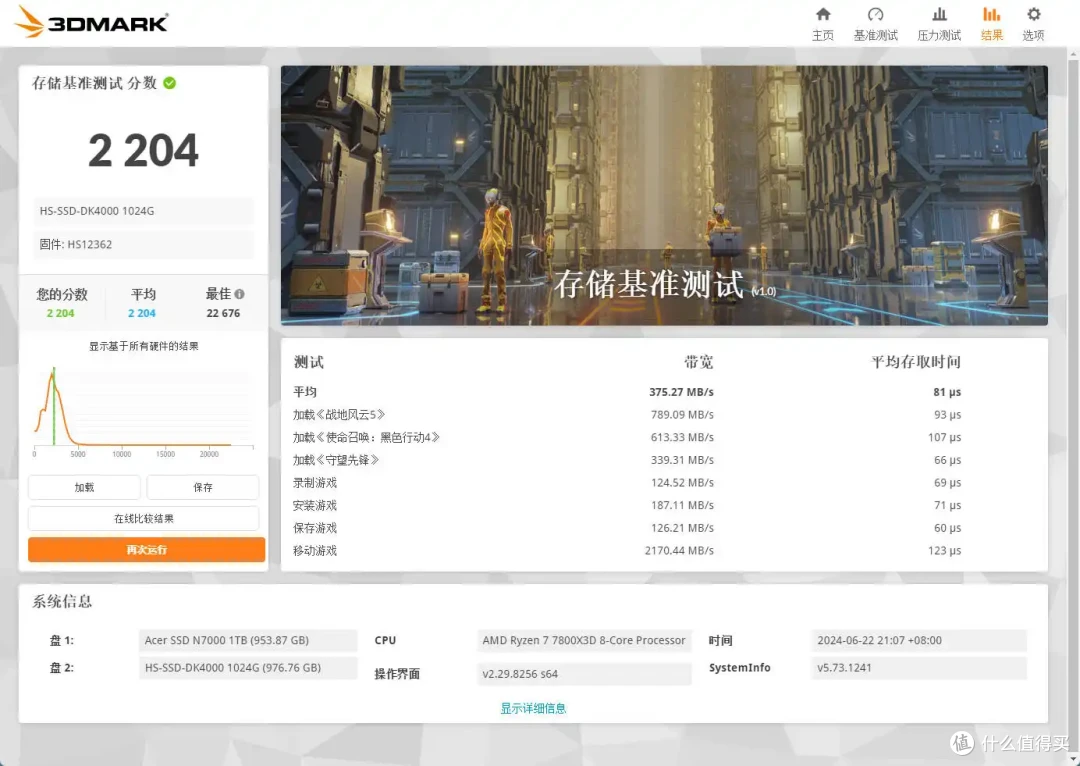Open stress testing via the 压力测试 icon
1080x766 pixels.
(x=938, y=22)
